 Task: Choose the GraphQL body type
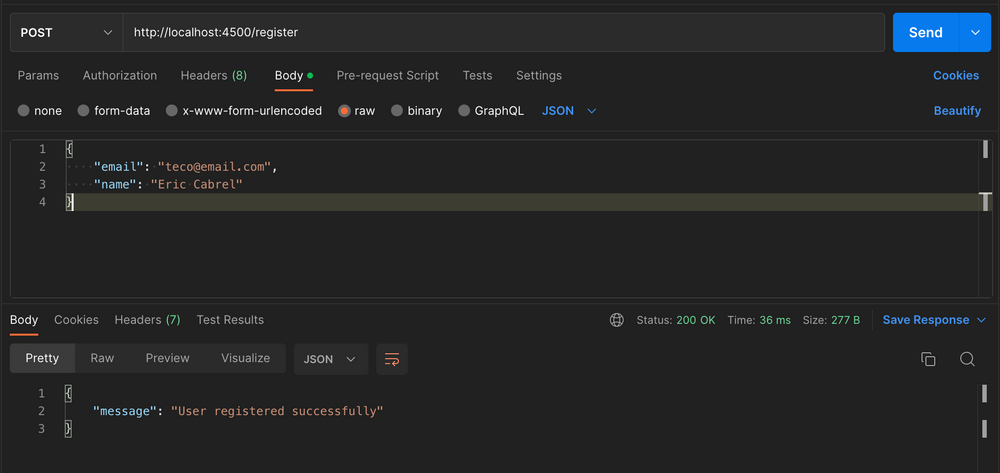point(465,111)
